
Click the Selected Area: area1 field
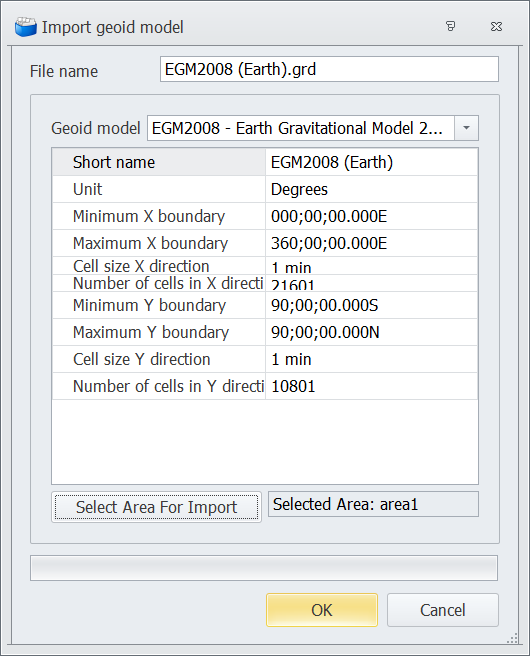[373, 504]
